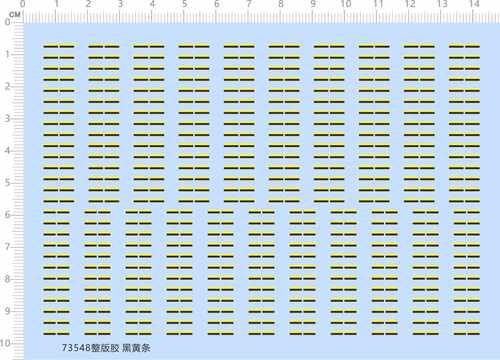The width and height of the screenshot is (500, 360).
Task: Select number 8 on the vertical ruler
Action: pos(7,279)
